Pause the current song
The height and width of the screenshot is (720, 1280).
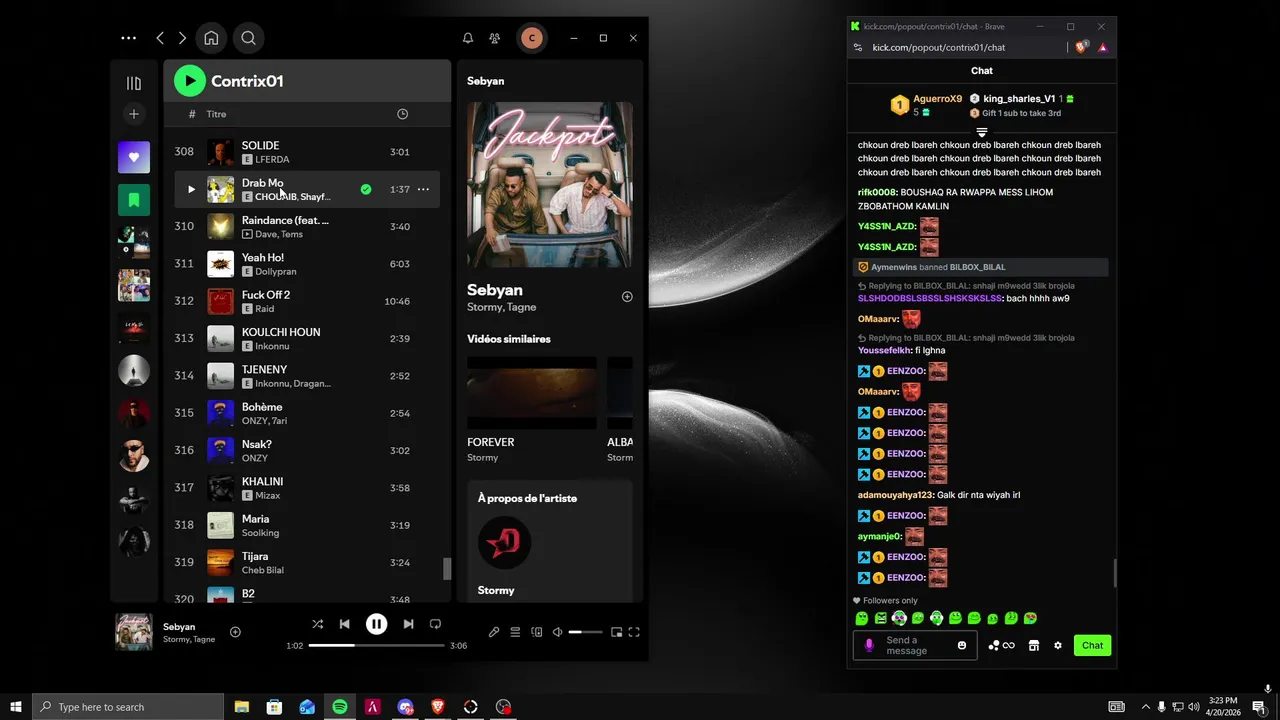pyautogui.click(x=376, y=624)
